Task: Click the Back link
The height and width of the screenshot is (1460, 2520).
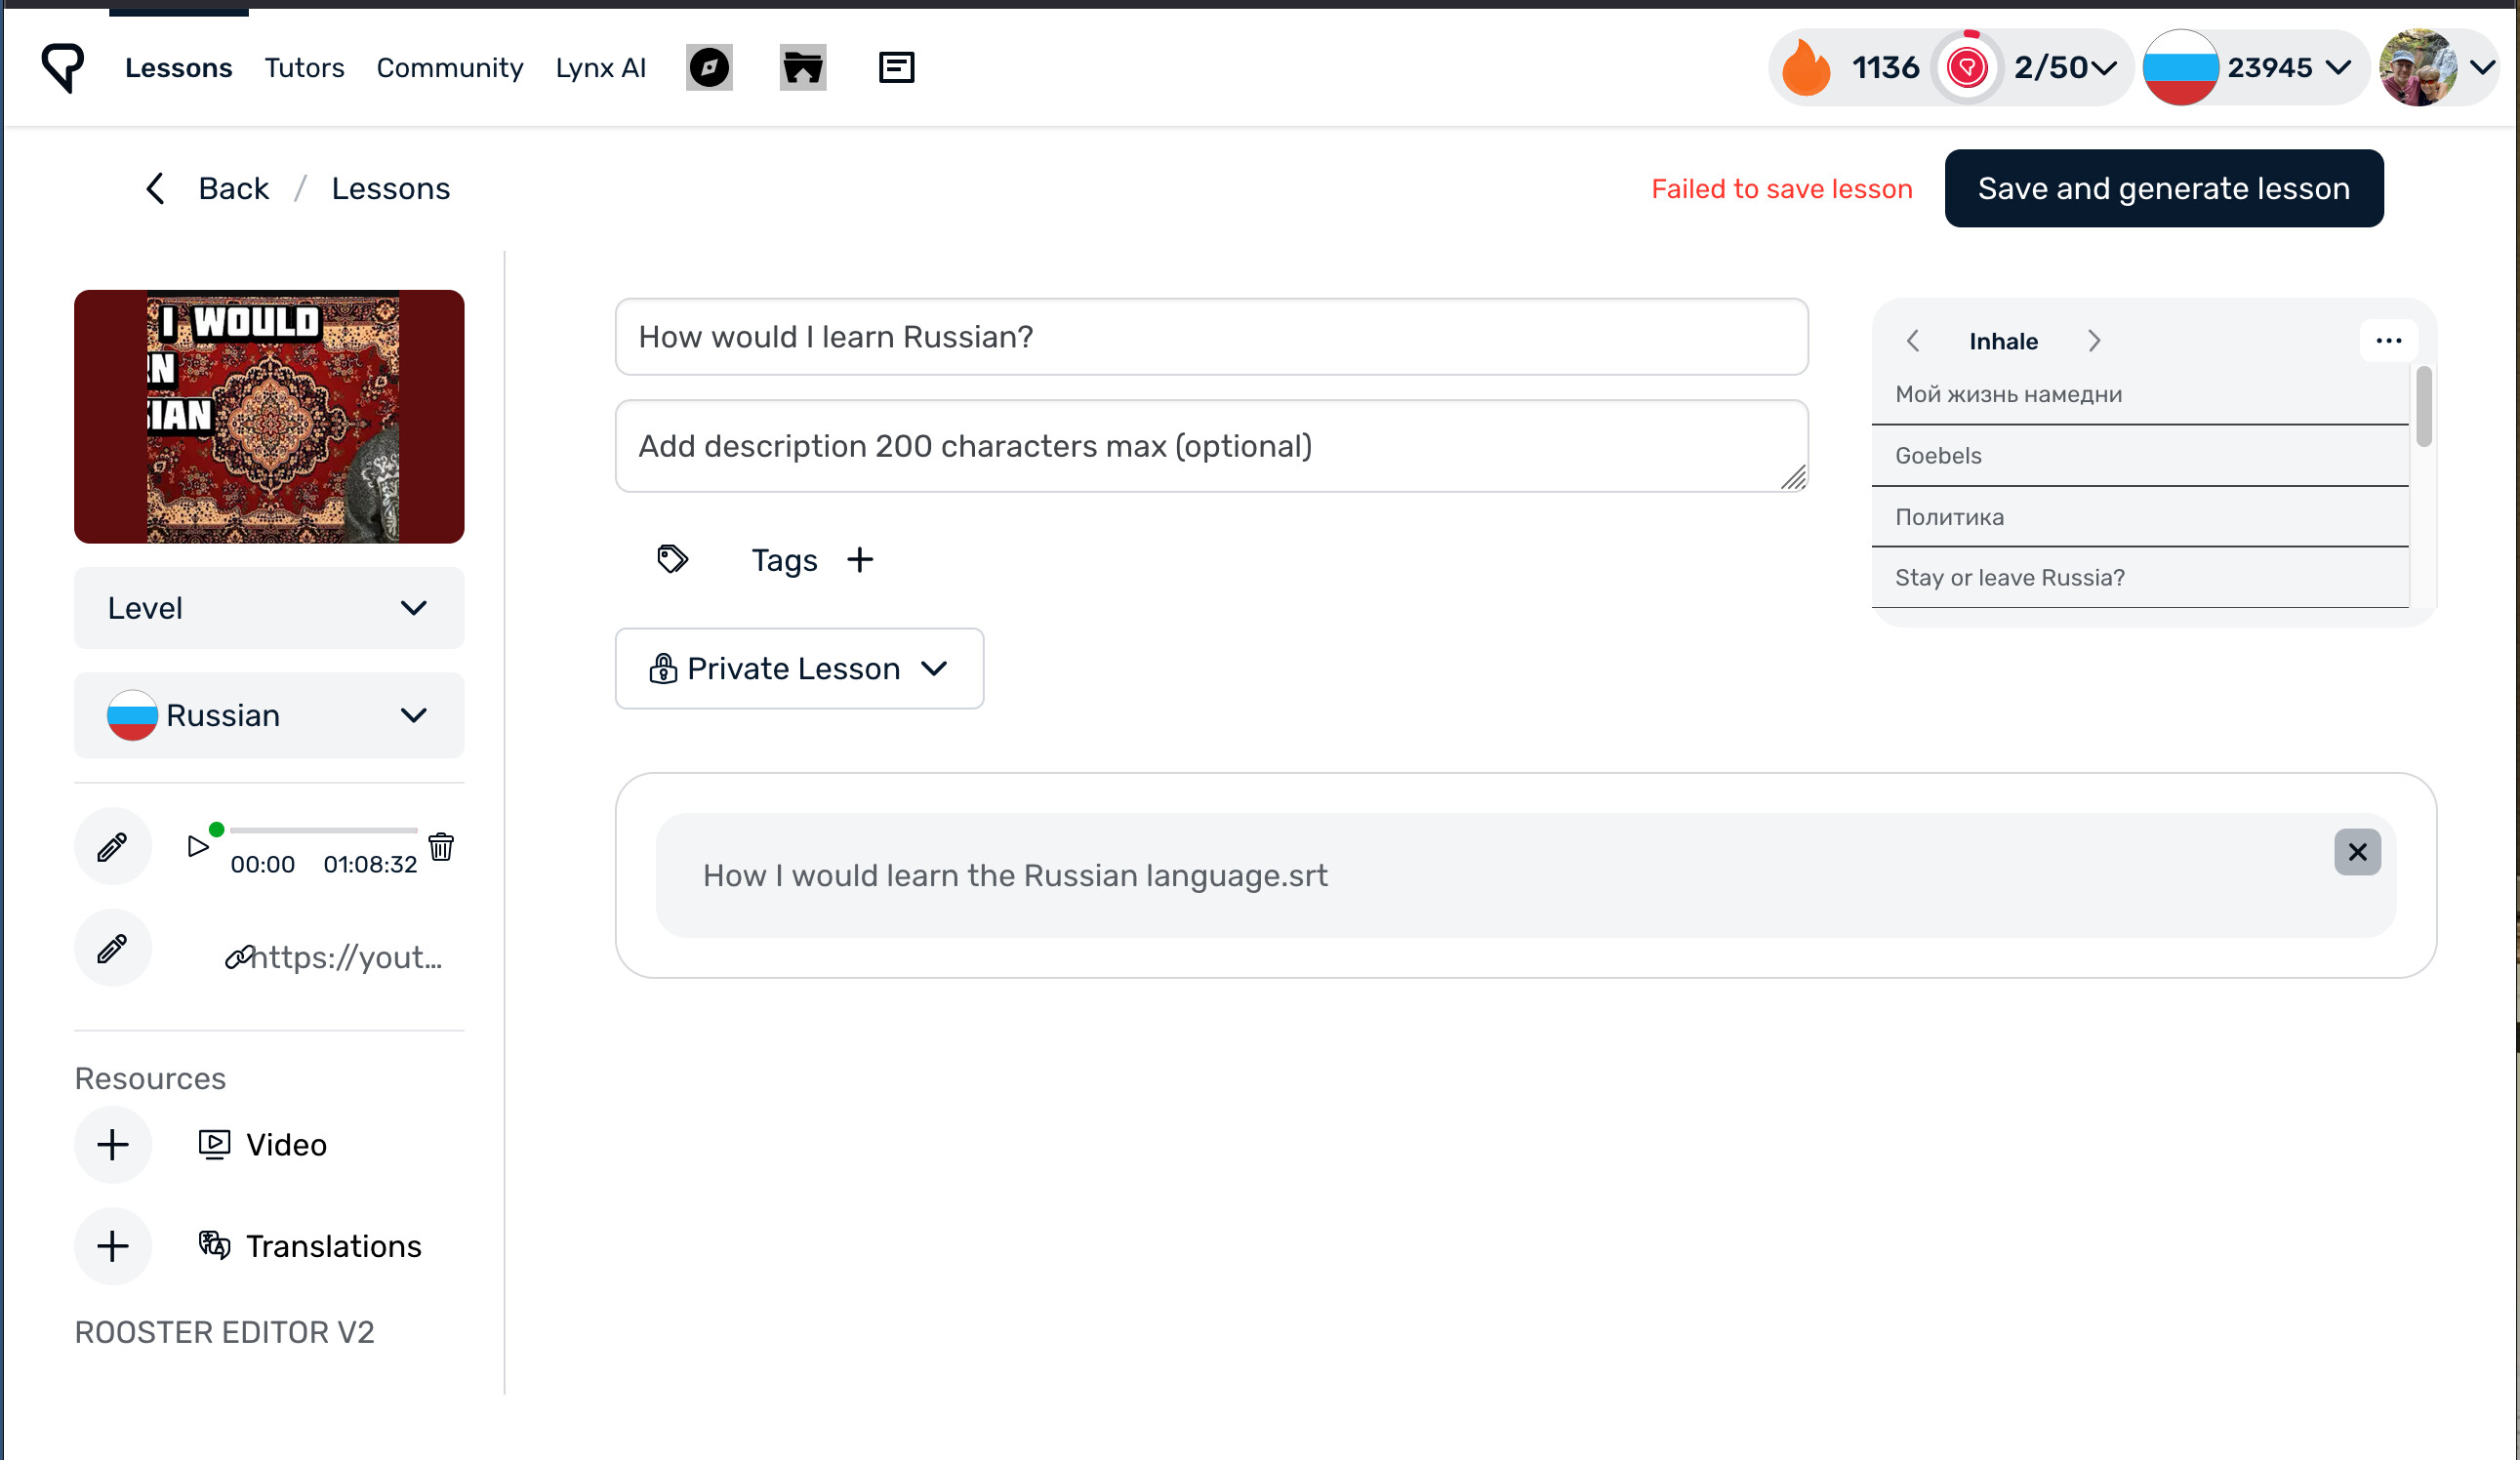Action: pos(232,189)
